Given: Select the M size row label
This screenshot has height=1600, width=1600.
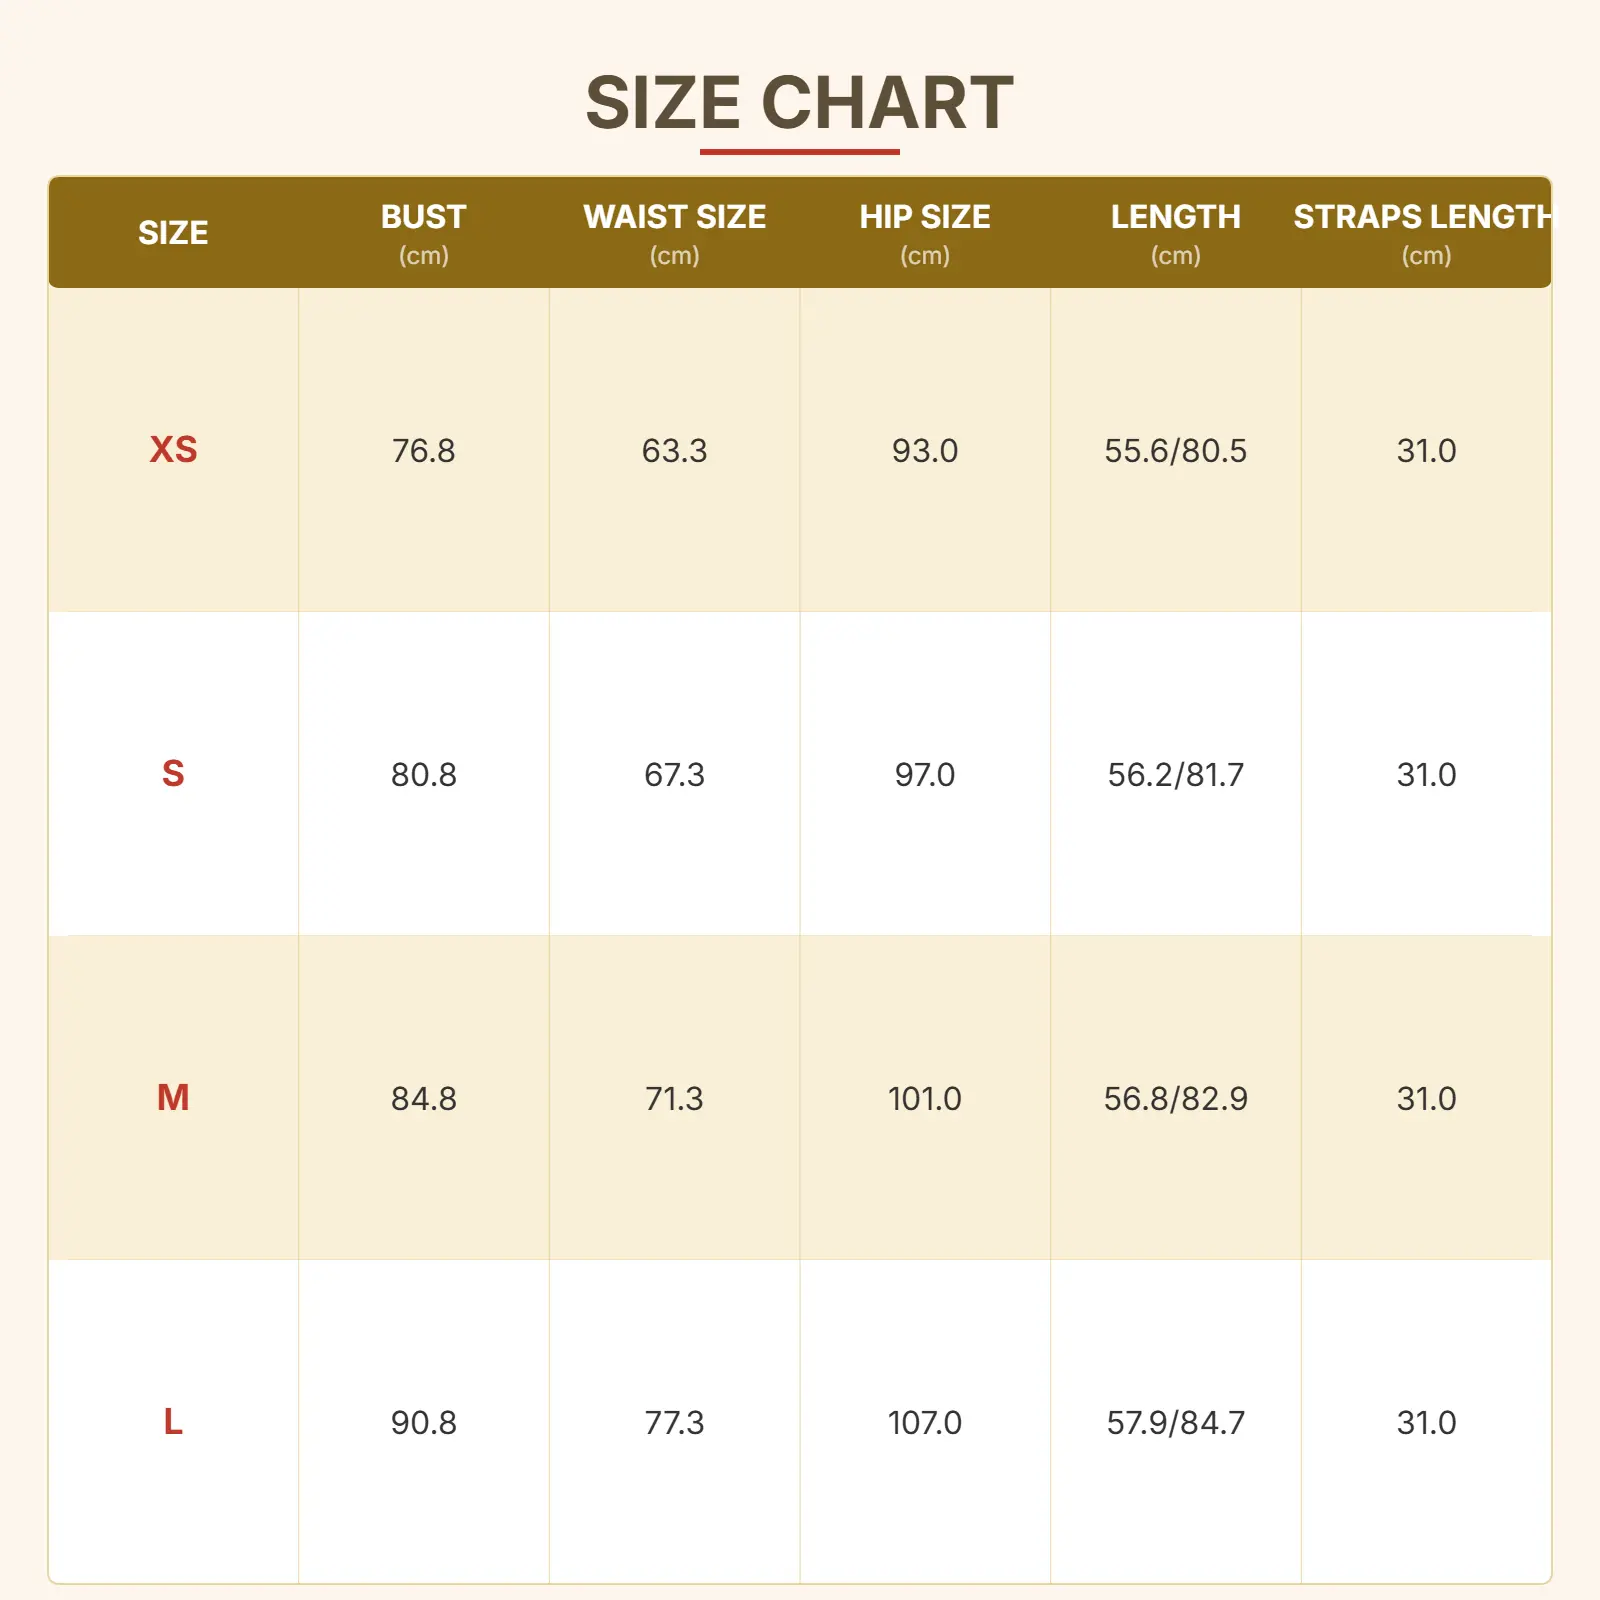Looking at the screenshot, I should tap(173, 1098).
